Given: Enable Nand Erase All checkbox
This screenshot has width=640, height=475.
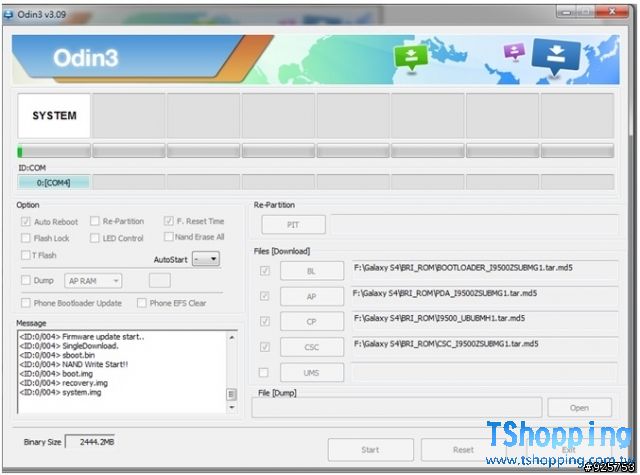Looking at the screenshot, I should [168, 237].
